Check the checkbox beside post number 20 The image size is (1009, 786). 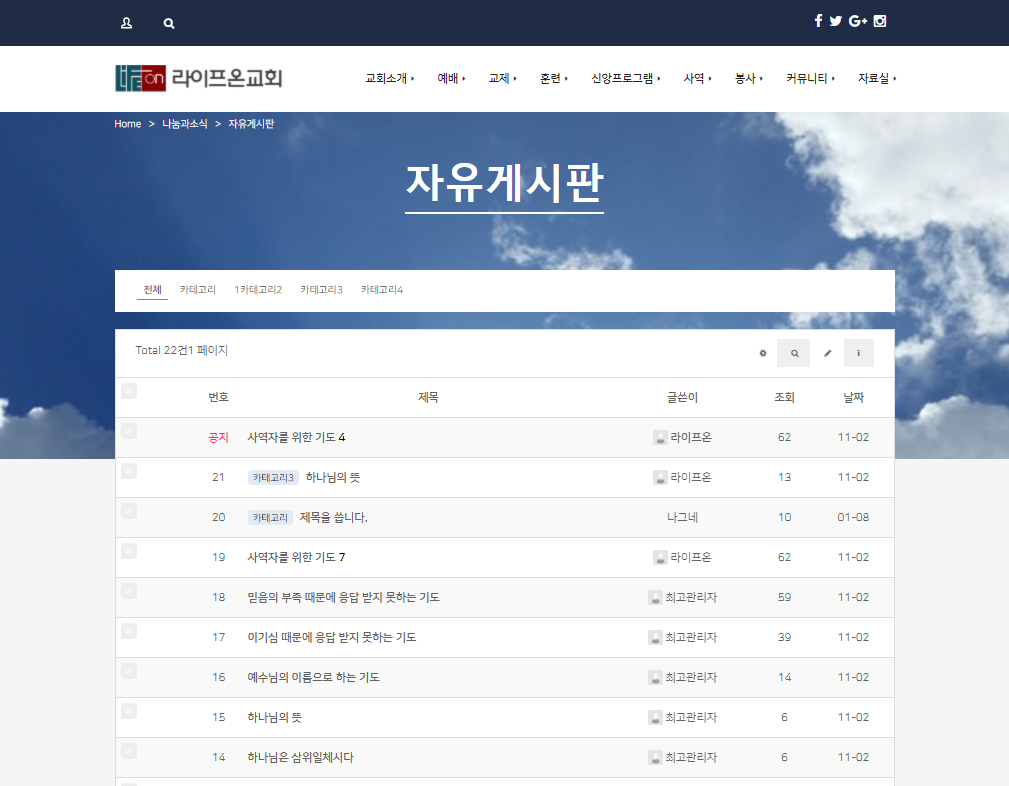[x=129, y=510]
